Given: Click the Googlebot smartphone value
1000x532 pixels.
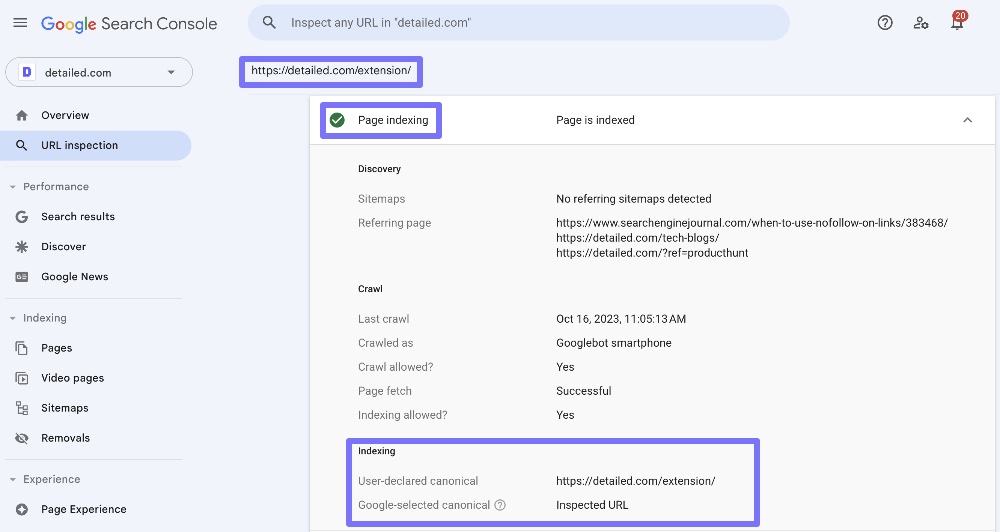Looking at the screenshot, I should tap(614, 343).
